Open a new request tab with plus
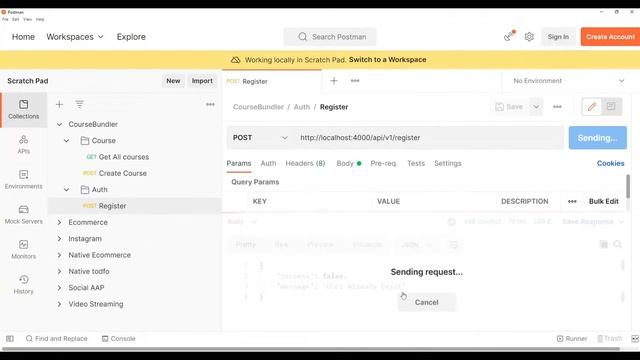Viewport: 640px width, 360px height. (334, 81)
